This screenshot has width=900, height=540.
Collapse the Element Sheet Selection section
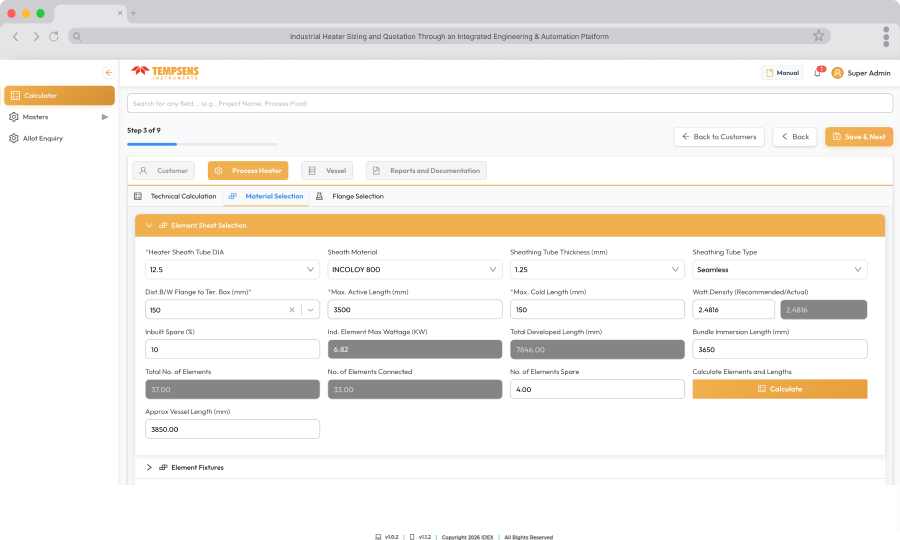[x=149, y=226]
